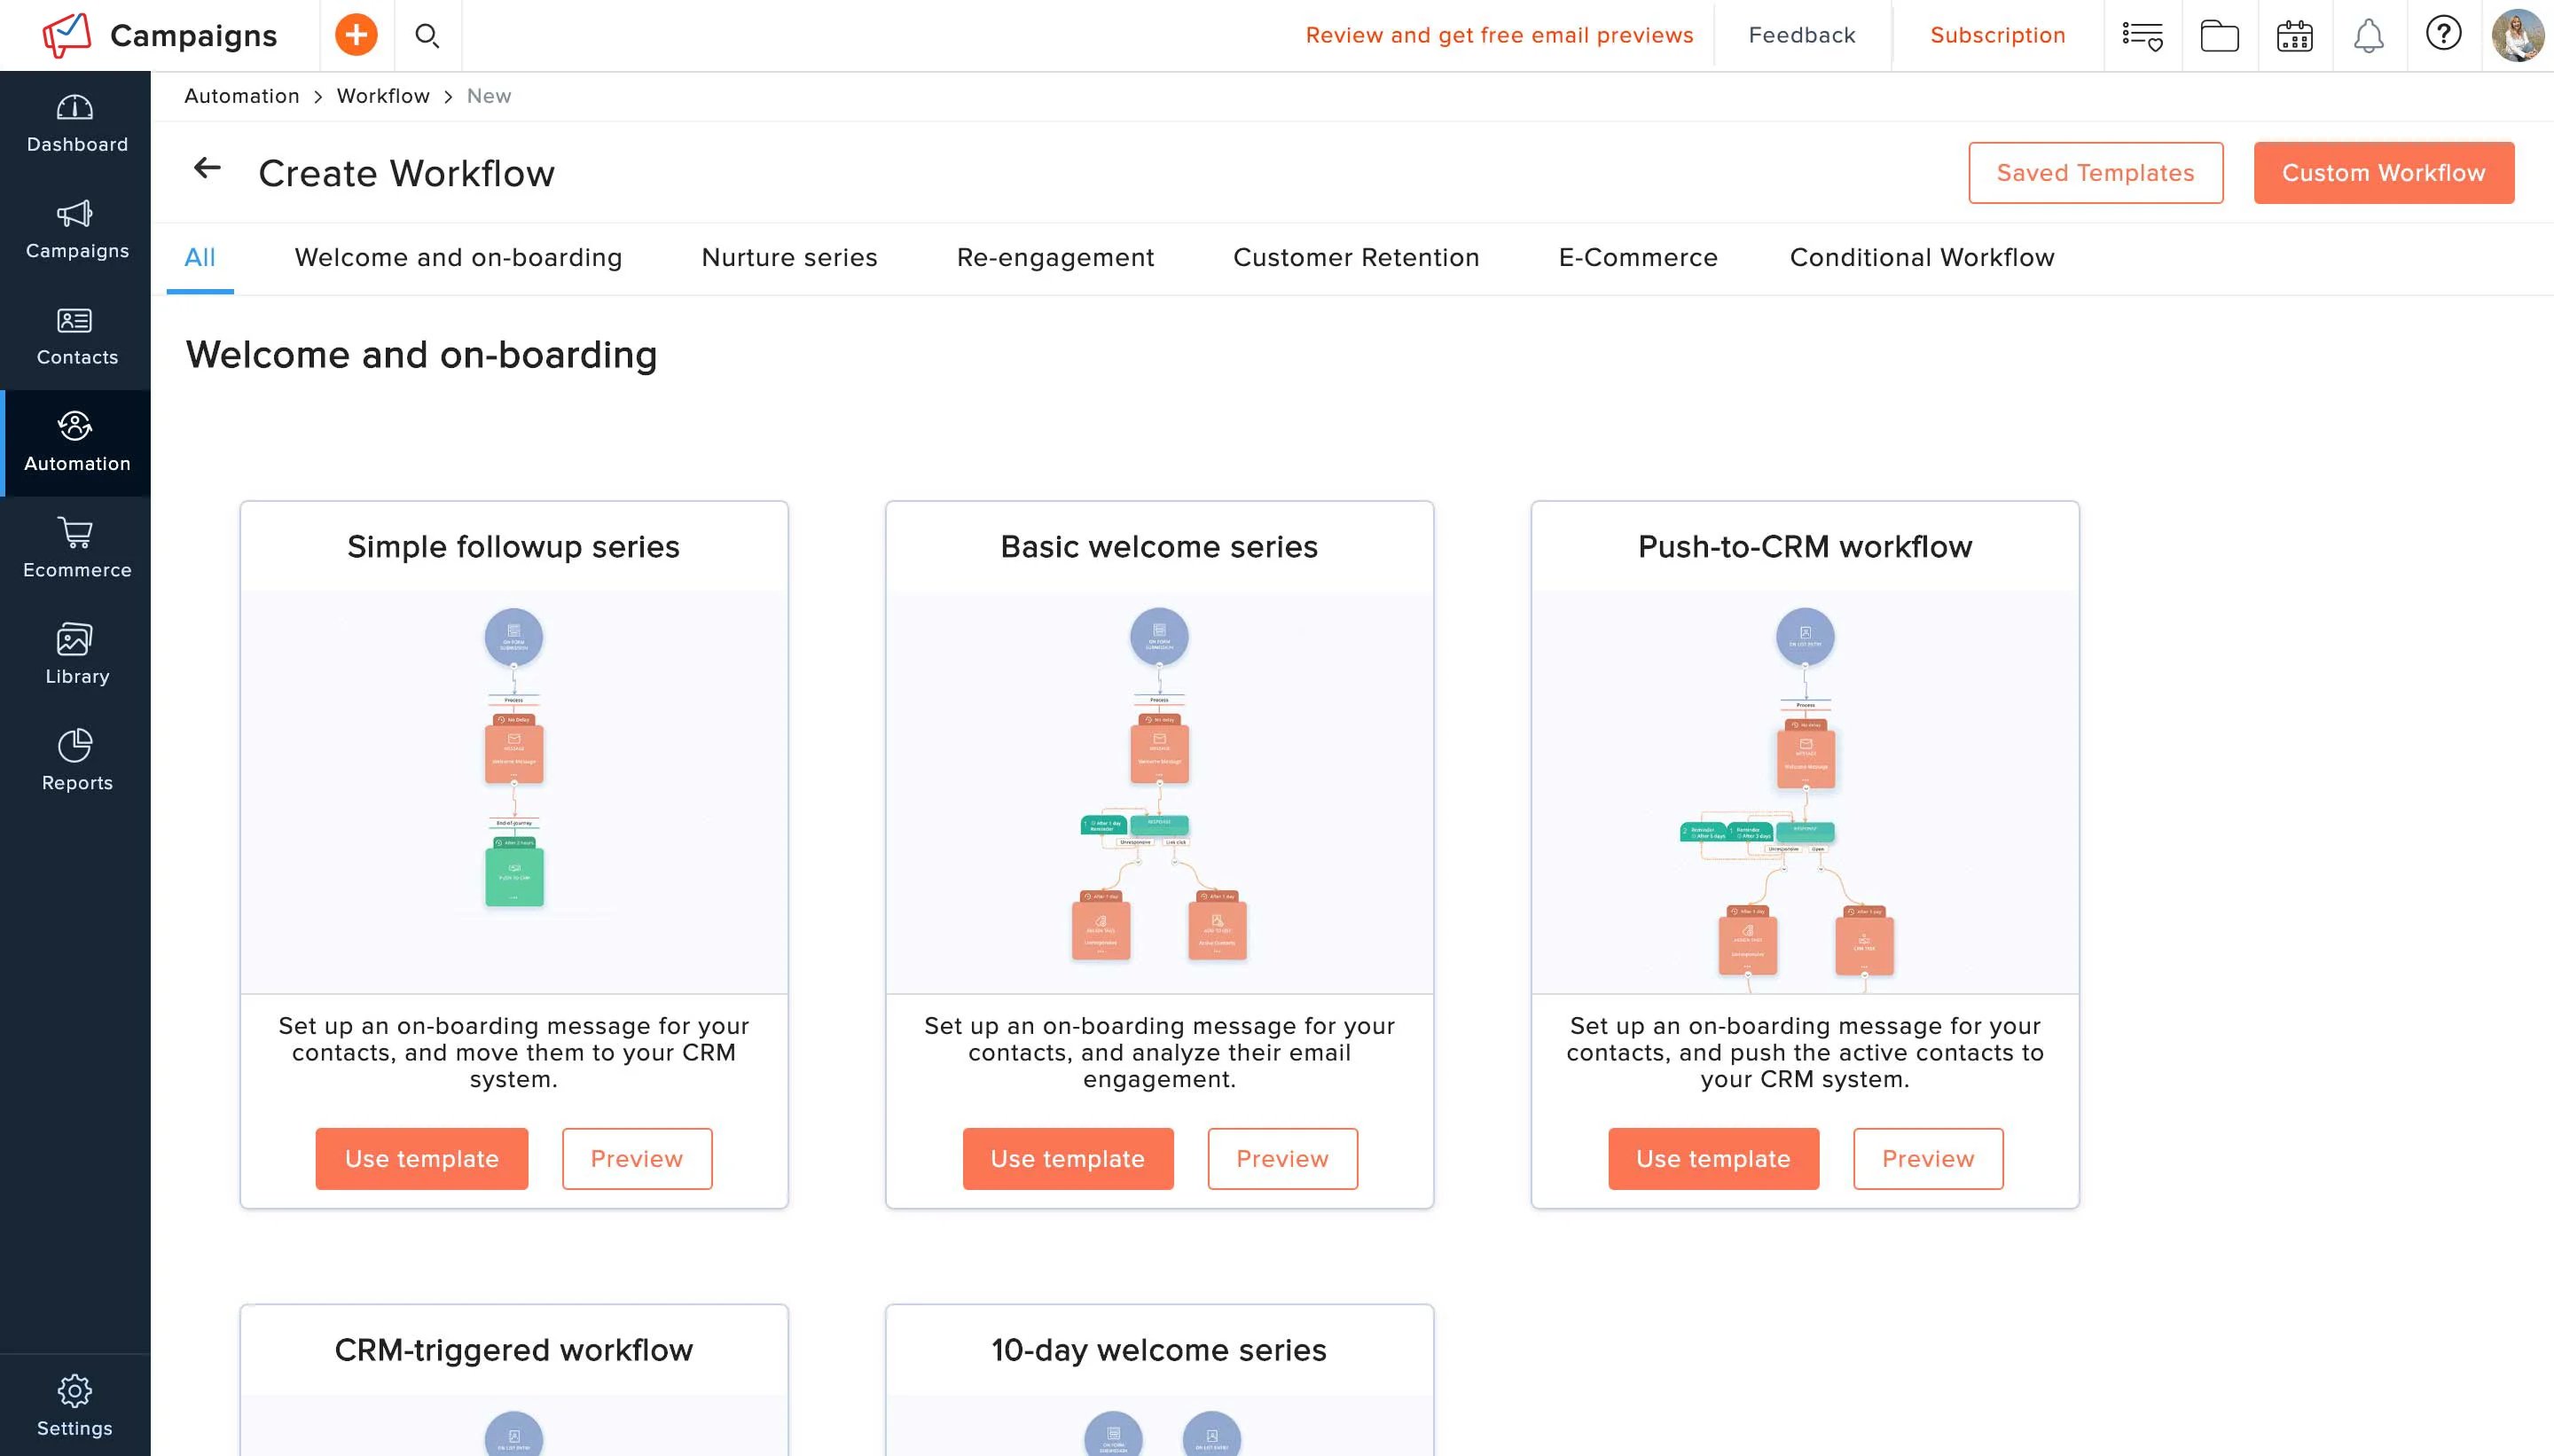The image size is (2554, 1456).
Task: Use template for Basic welcome series
Action: 1067,1158
